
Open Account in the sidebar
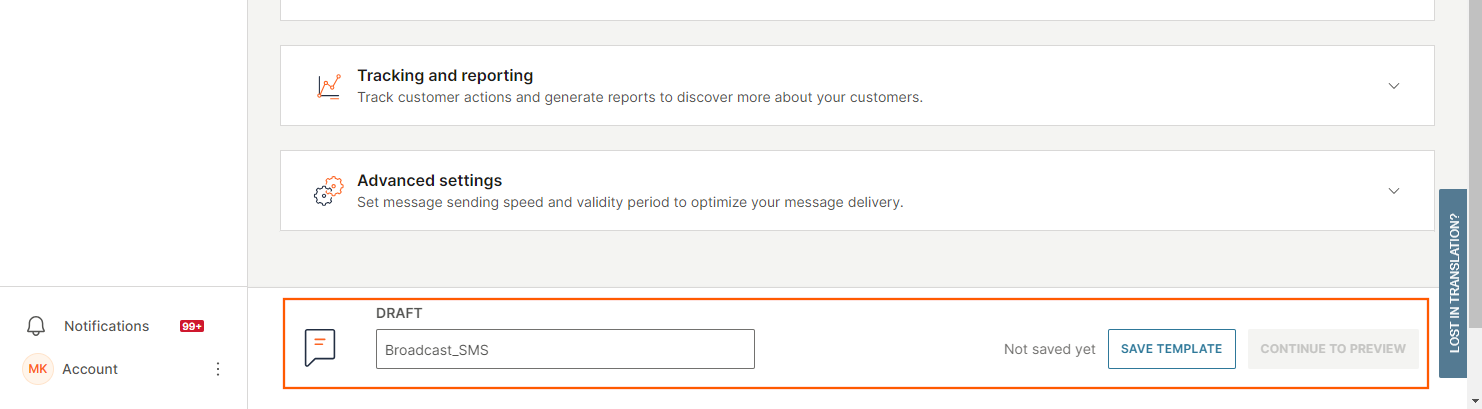[90, 369]
